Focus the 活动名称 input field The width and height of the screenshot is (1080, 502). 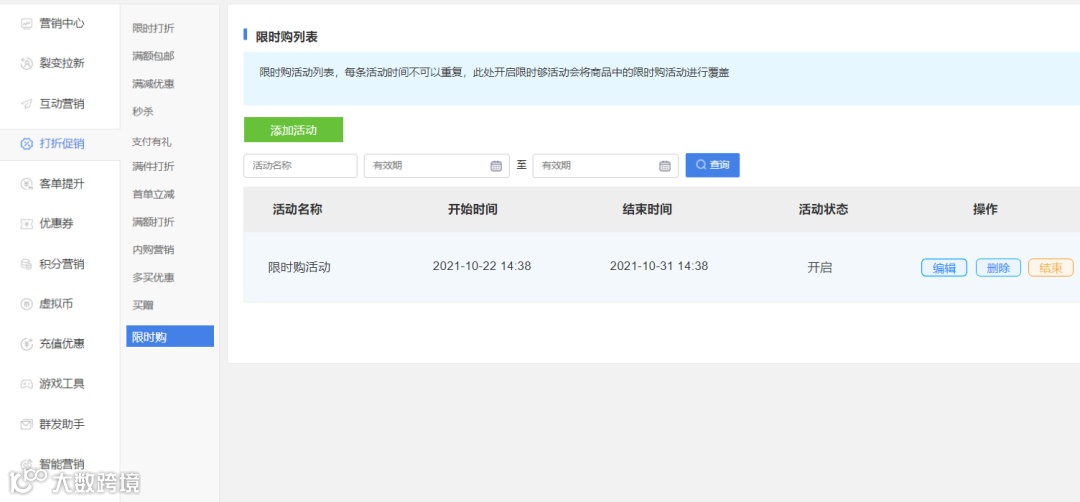[300, 165]
